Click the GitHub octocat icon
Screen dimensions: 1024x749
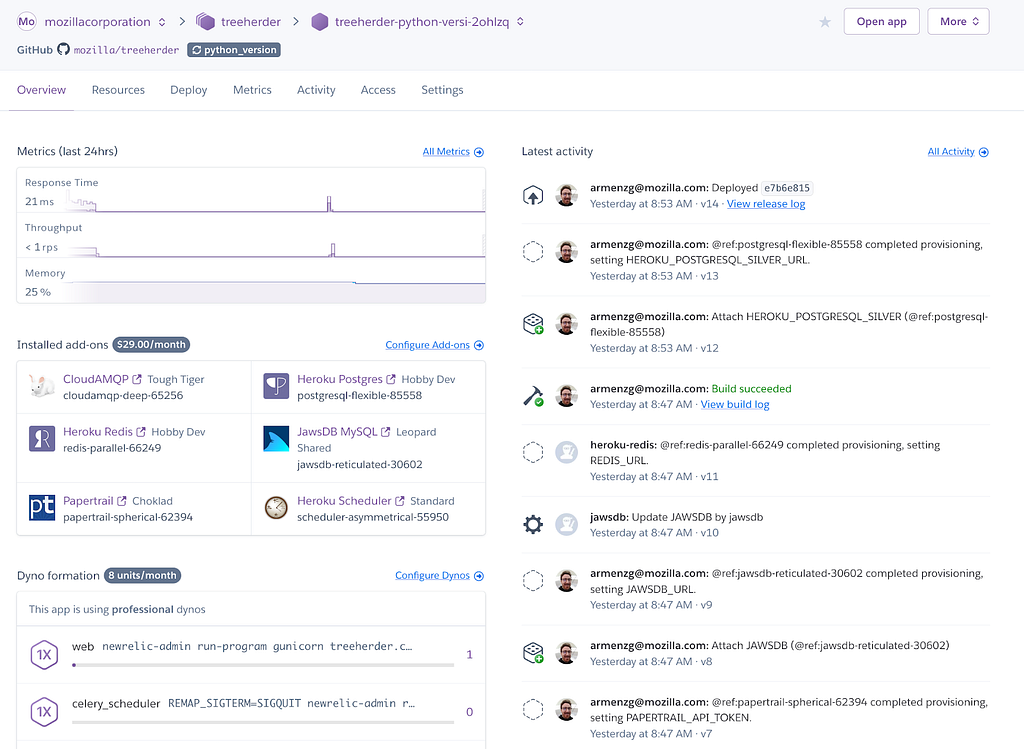pyautogui.click(x=63, y=50)
